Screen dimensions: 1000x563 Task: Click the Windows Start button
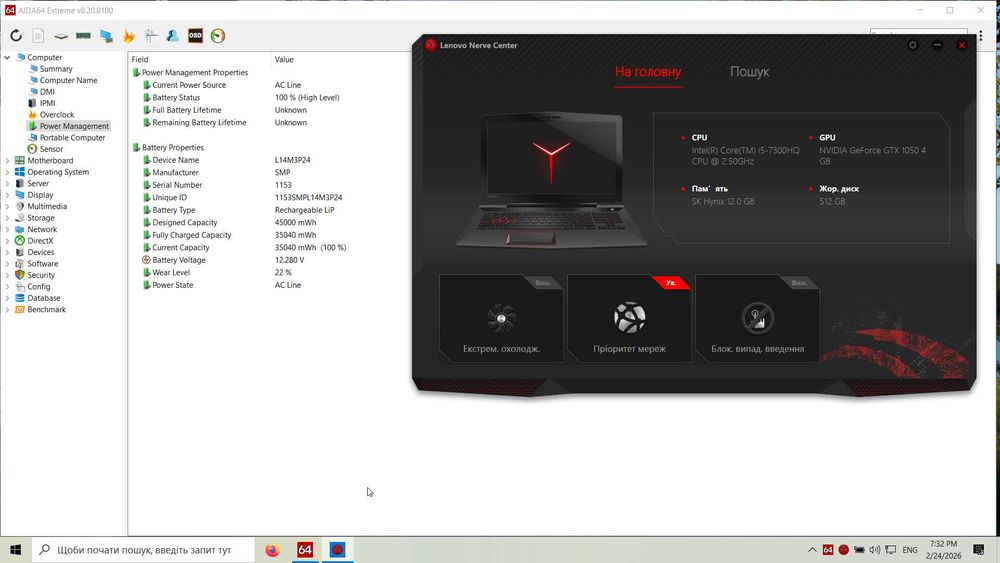pyautogui.click(x=16, y=550)
